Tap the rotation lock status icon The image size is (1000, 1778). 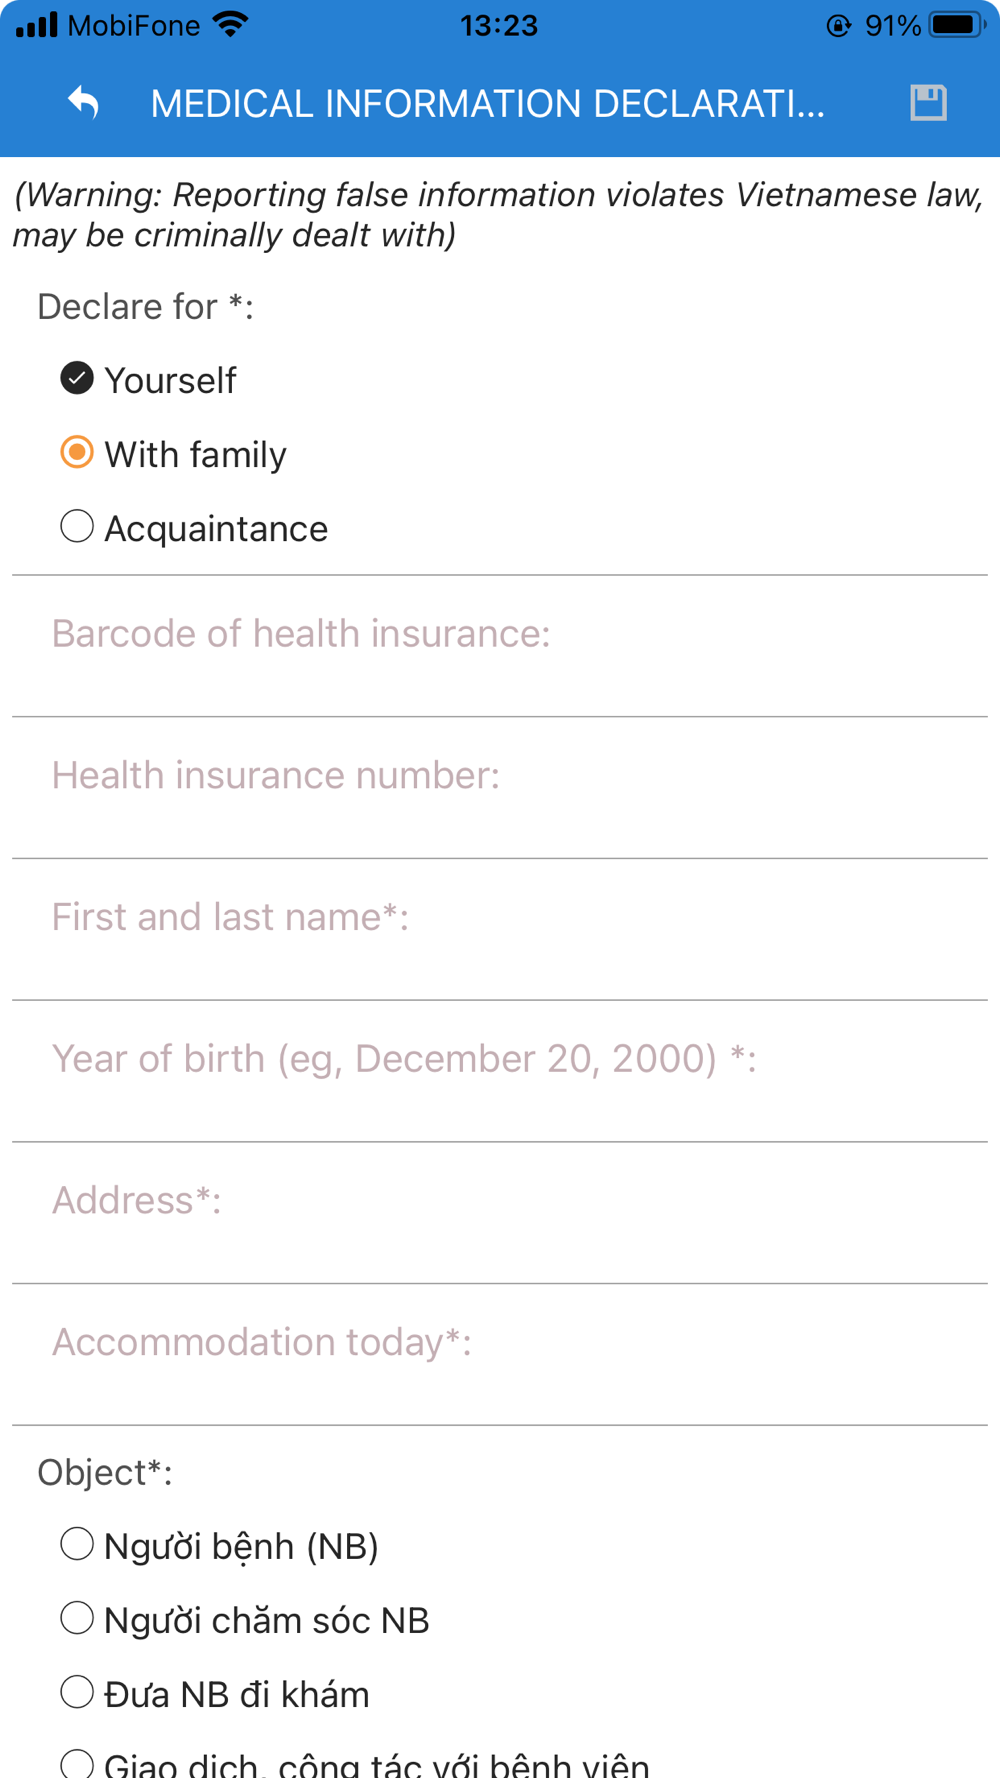[838, 26]
